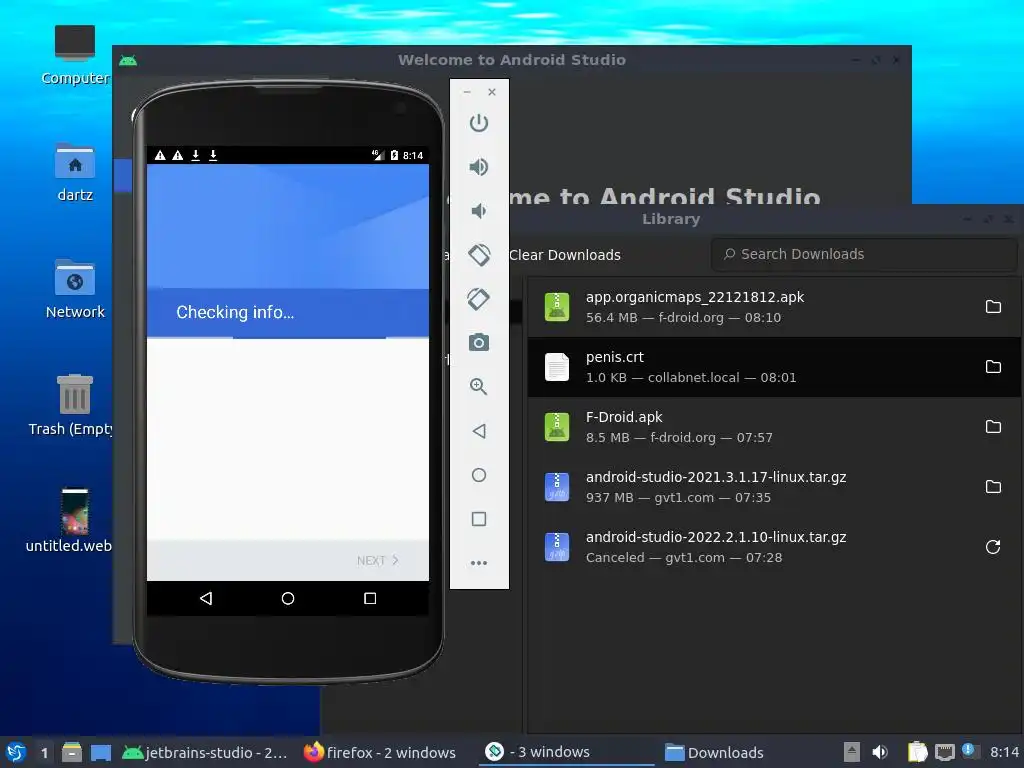The width and height of the screenshot is (1024, 768).
Task: Open the start menu launcher icon
Action: 16,752
